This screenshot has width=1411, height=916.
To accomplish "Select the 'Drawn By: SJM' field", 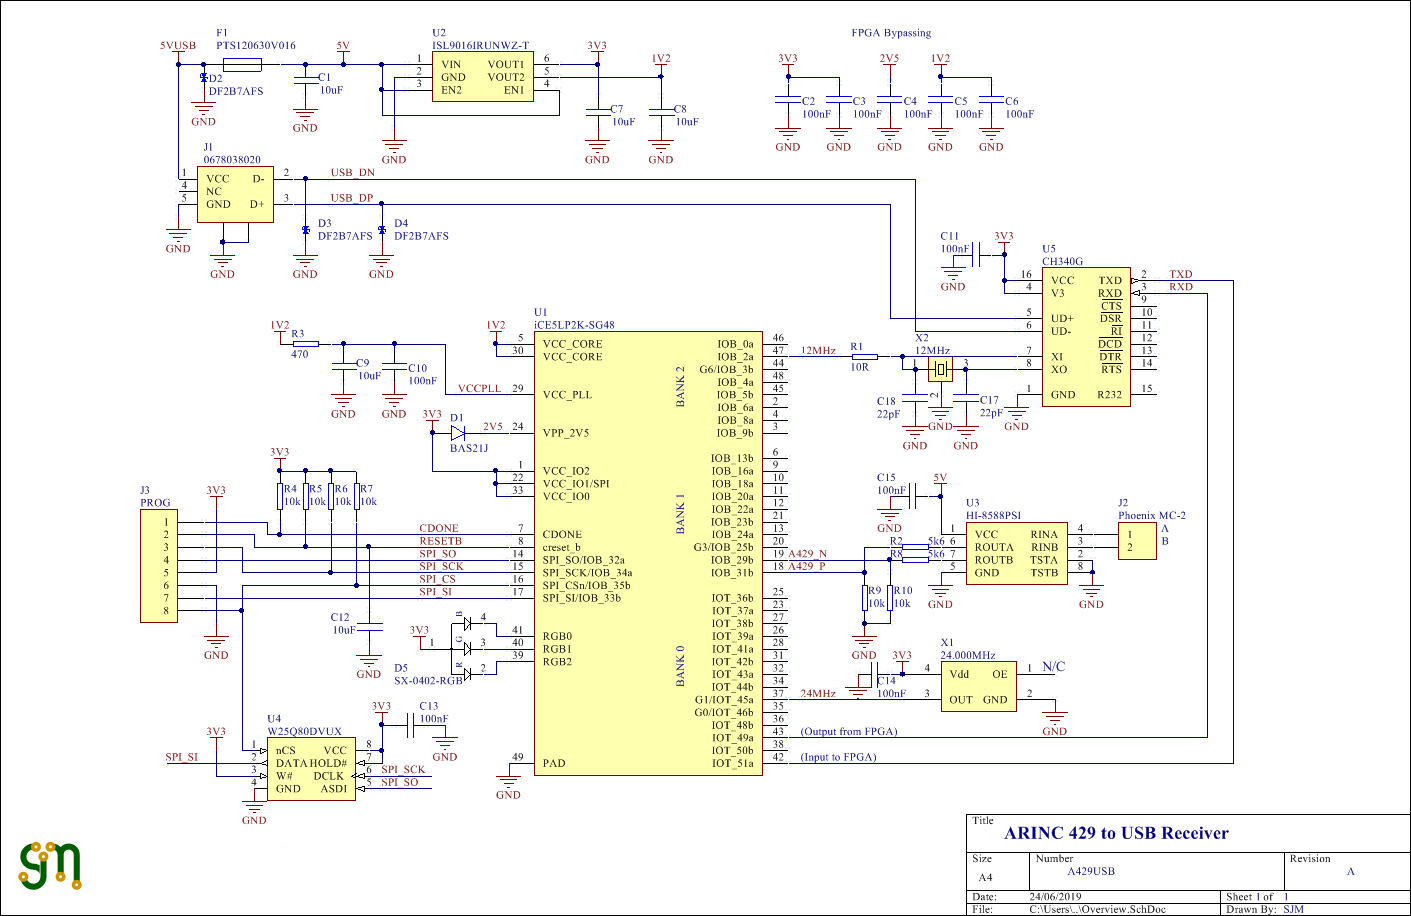I will pos(1265,909).
